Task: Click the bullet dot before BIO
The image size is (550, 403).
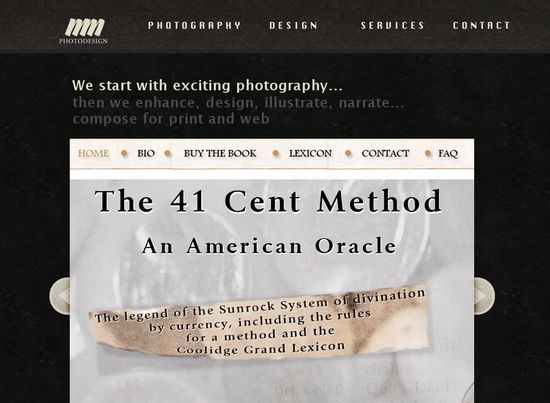Action: click(x=124, y=153)
